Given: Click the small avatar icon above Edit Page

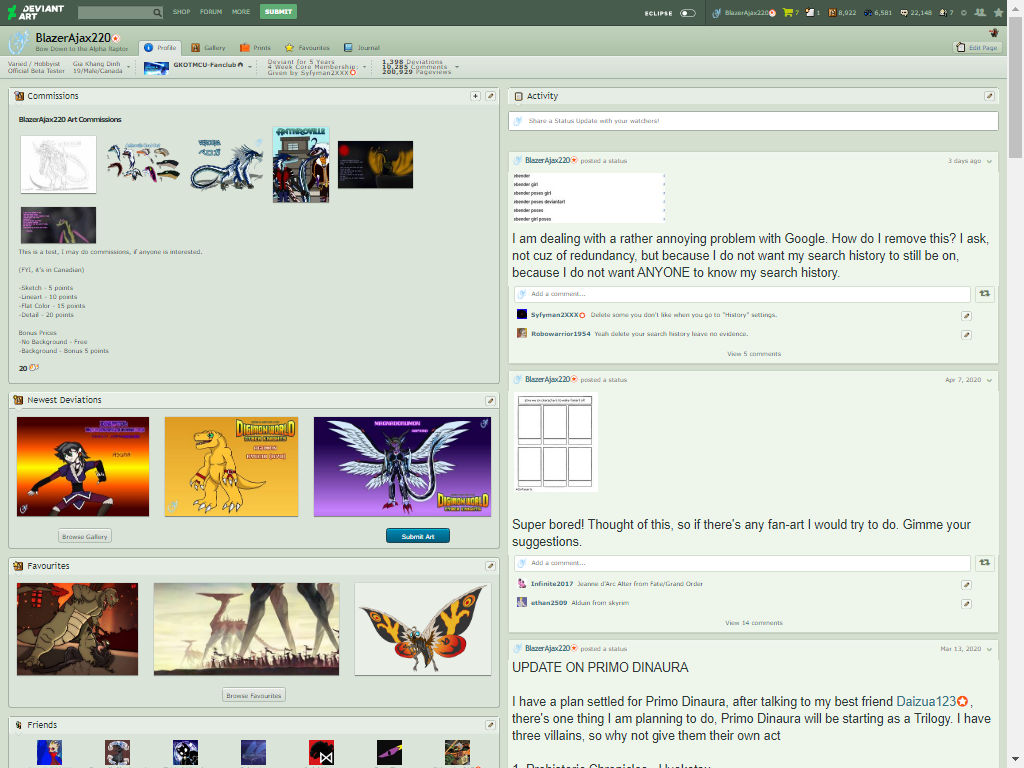Looking at the screenshot, I should (x=993, y=33).
